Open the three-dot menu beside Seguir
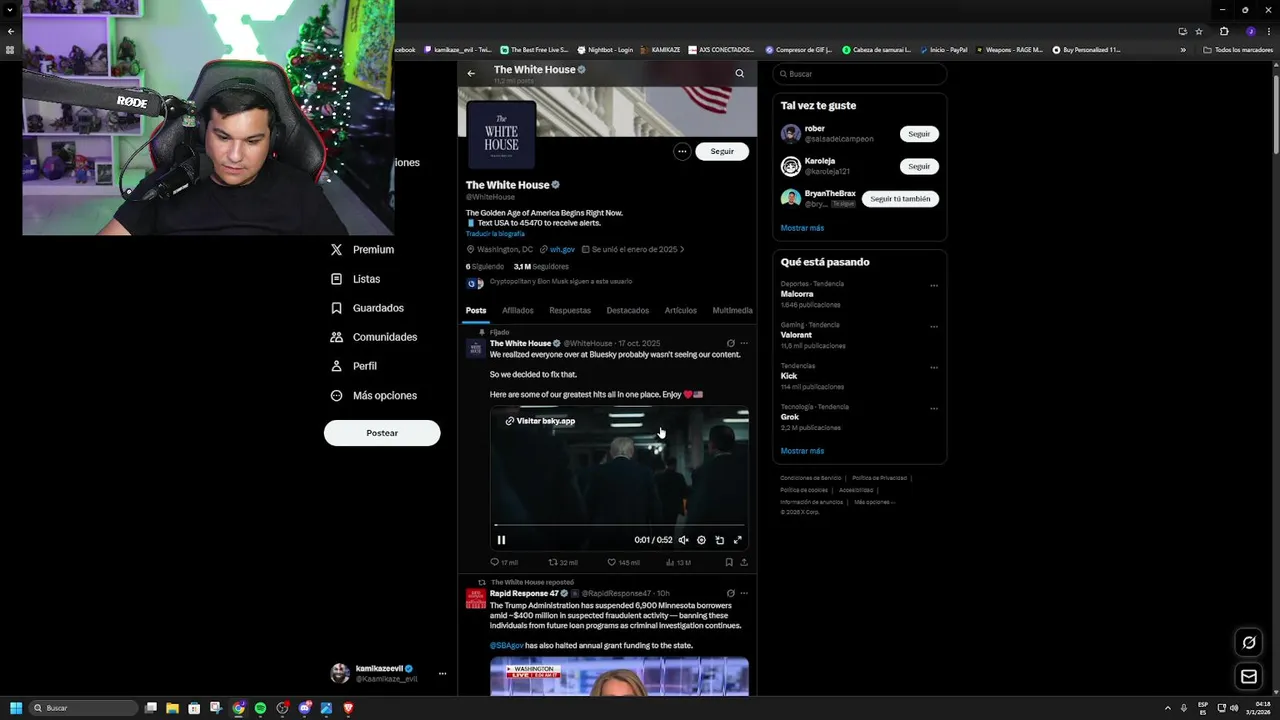1280x720 pixels. point(682,151)
